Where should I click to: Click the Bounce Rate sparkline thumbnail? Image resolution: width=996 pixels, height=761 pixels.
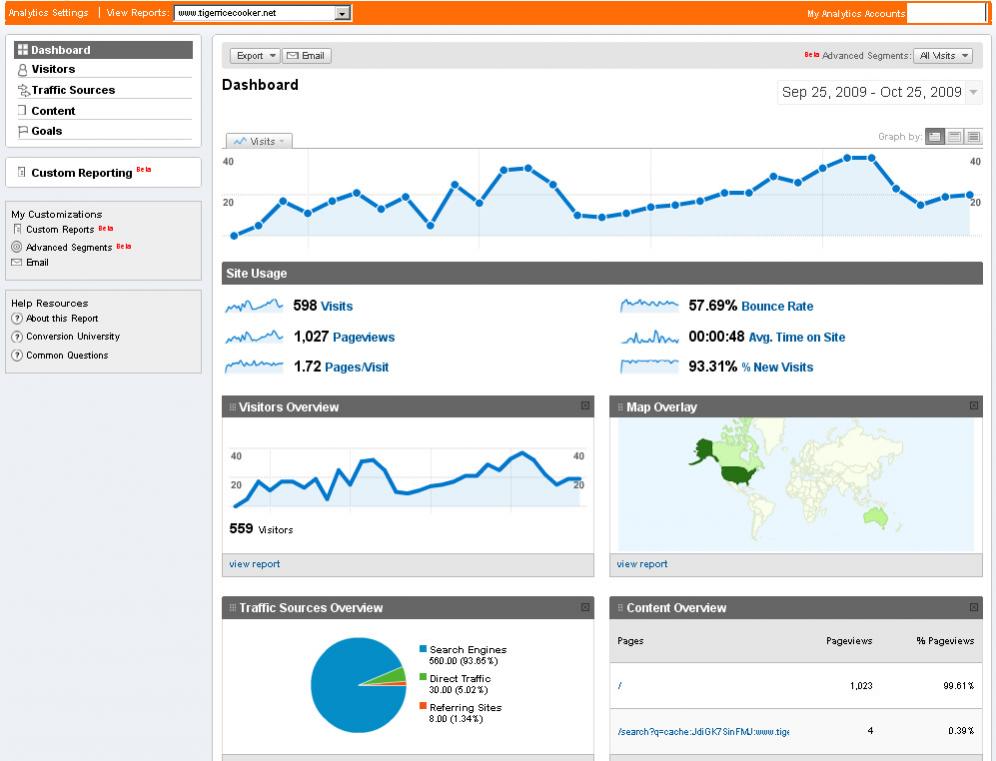coord(649,306)
